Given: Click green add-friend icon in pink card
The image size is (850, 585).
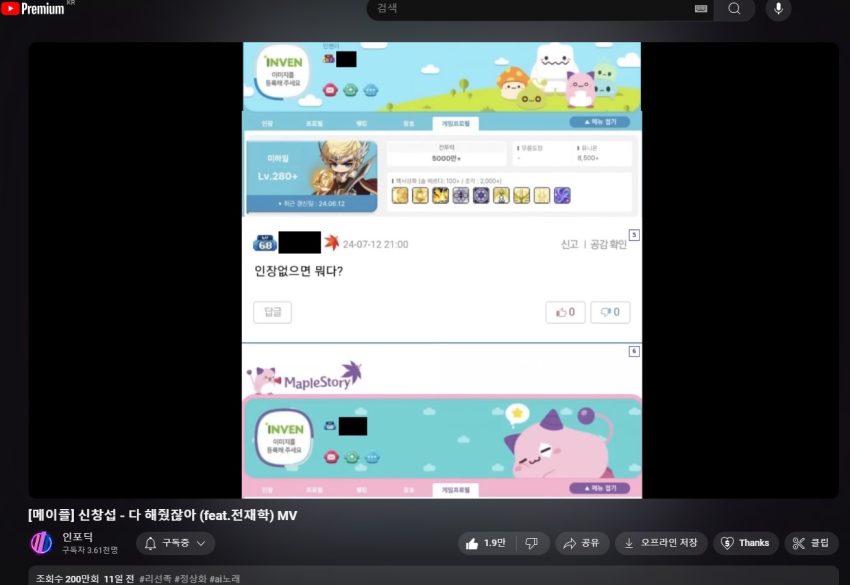Looking at the screenshot, I should tap(352, 458).
